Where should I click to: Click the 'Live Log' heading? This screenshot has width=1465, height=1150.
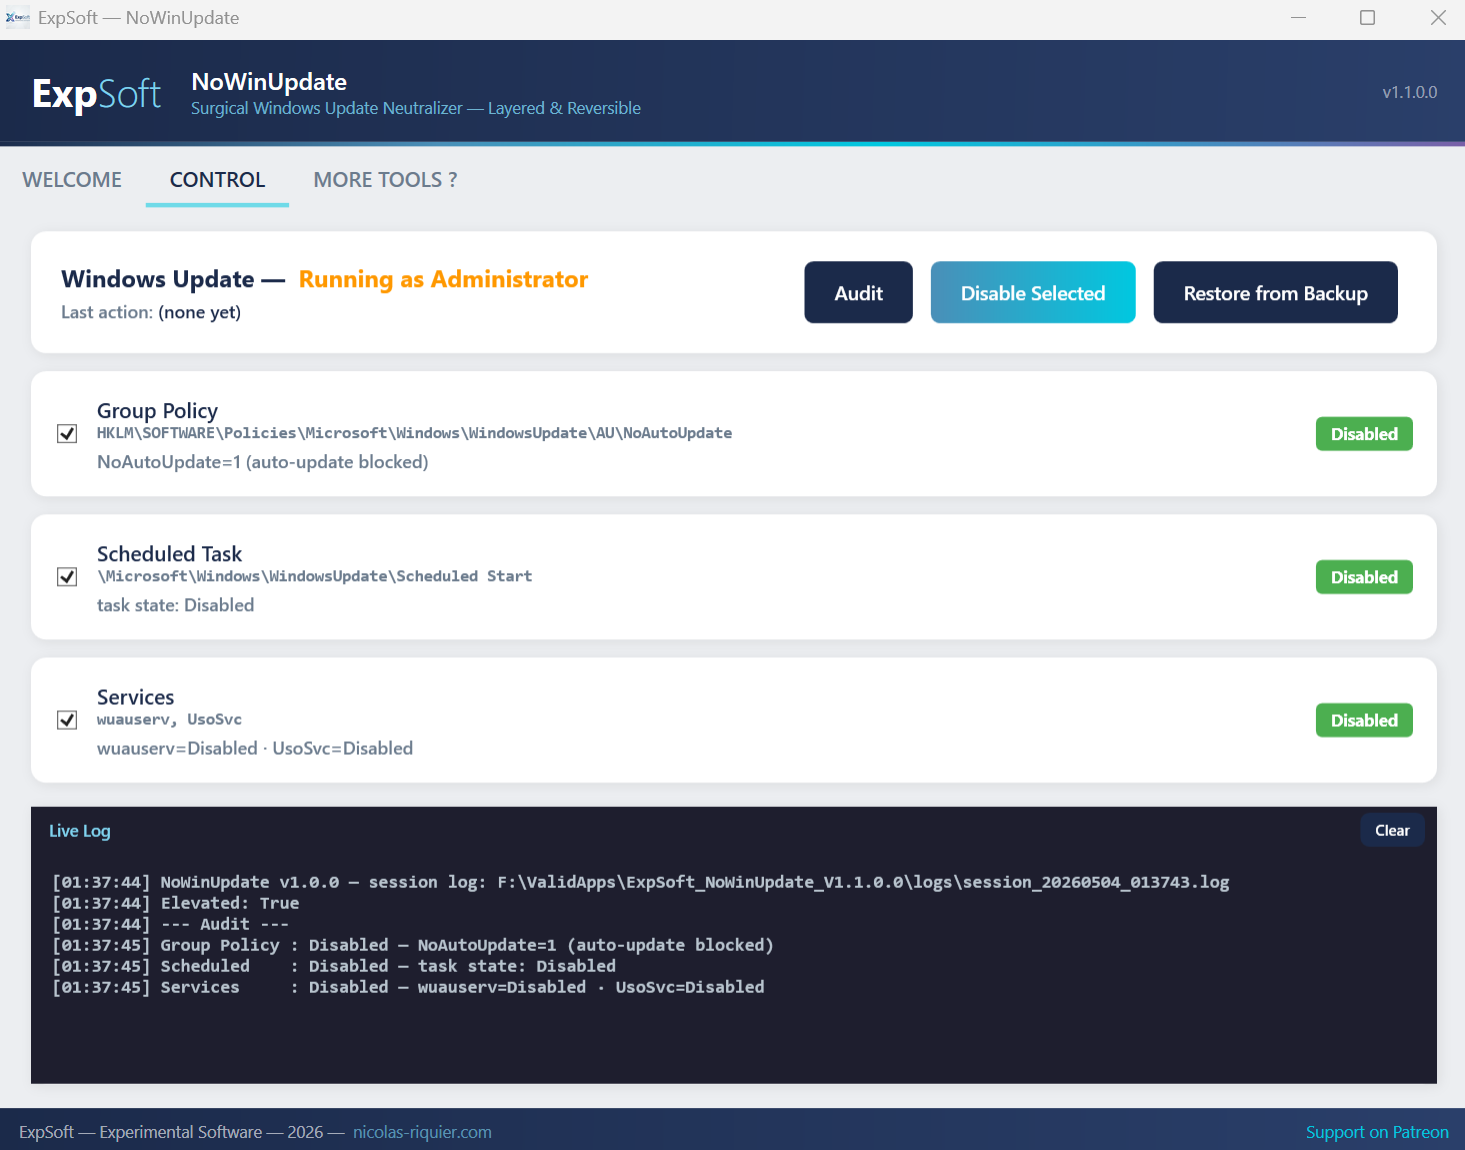pos(80,831)
